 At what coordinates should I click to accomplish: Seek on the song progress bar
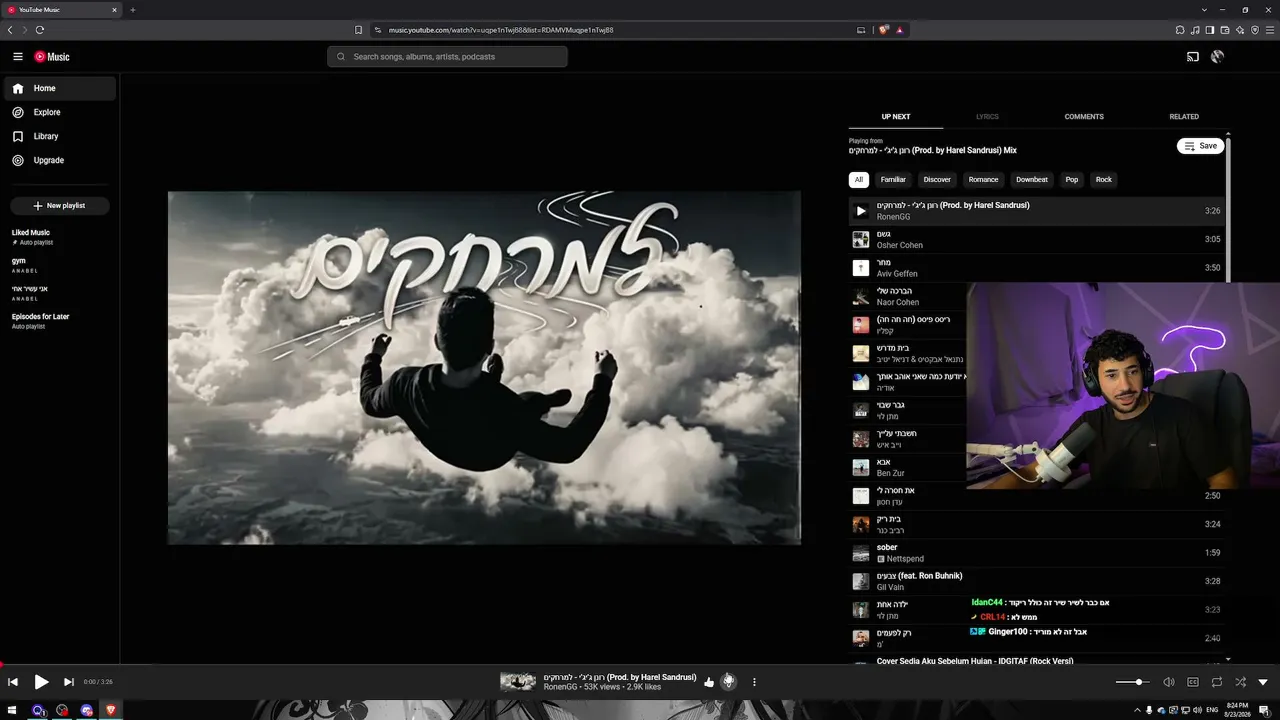point(640,664)
